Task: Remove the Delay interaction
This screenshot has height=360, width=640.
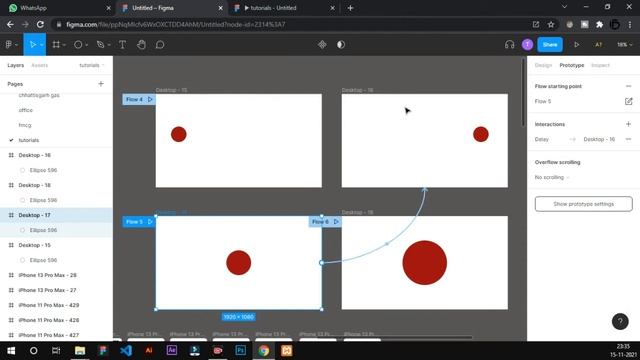Action: tap(628, 139)
